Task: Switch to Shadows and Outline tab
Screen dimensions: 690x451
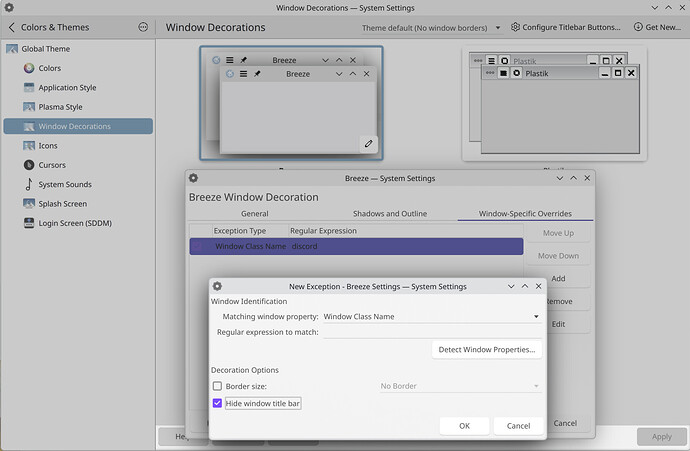Action: click(x=390, y=213)
